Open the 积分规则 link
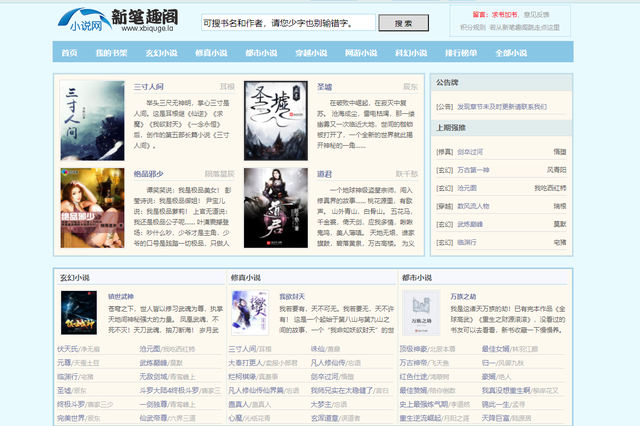The image size is (640, 426). click(473, 27)
